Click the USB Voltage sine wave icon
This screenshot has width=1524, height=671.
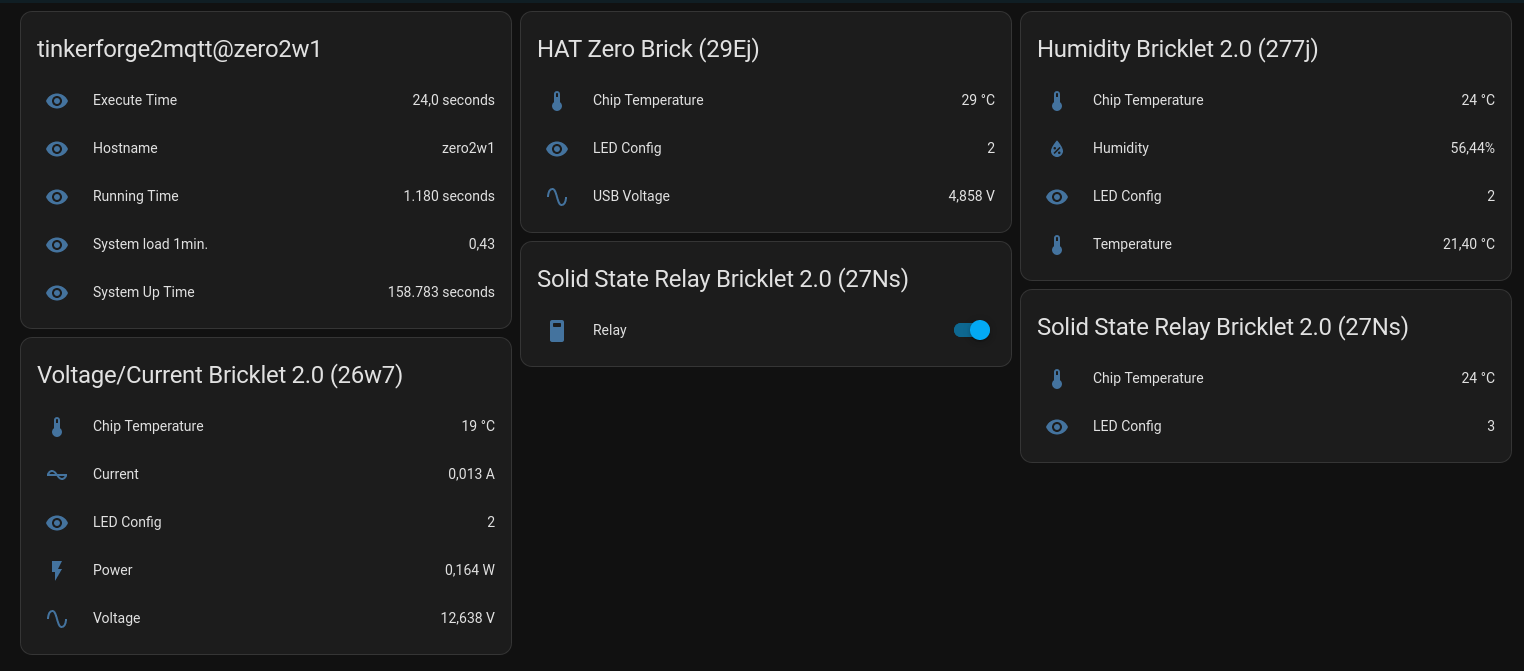(557, 197)
